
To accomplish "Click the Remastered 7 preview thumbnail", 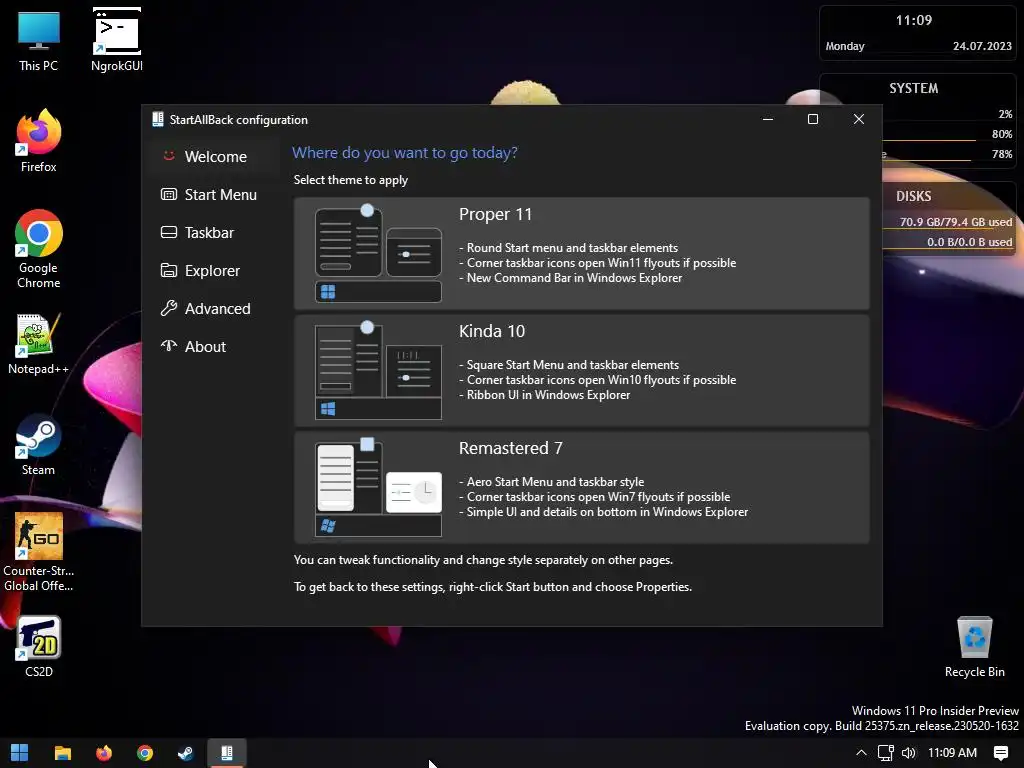I will click(x=378, y=487).
